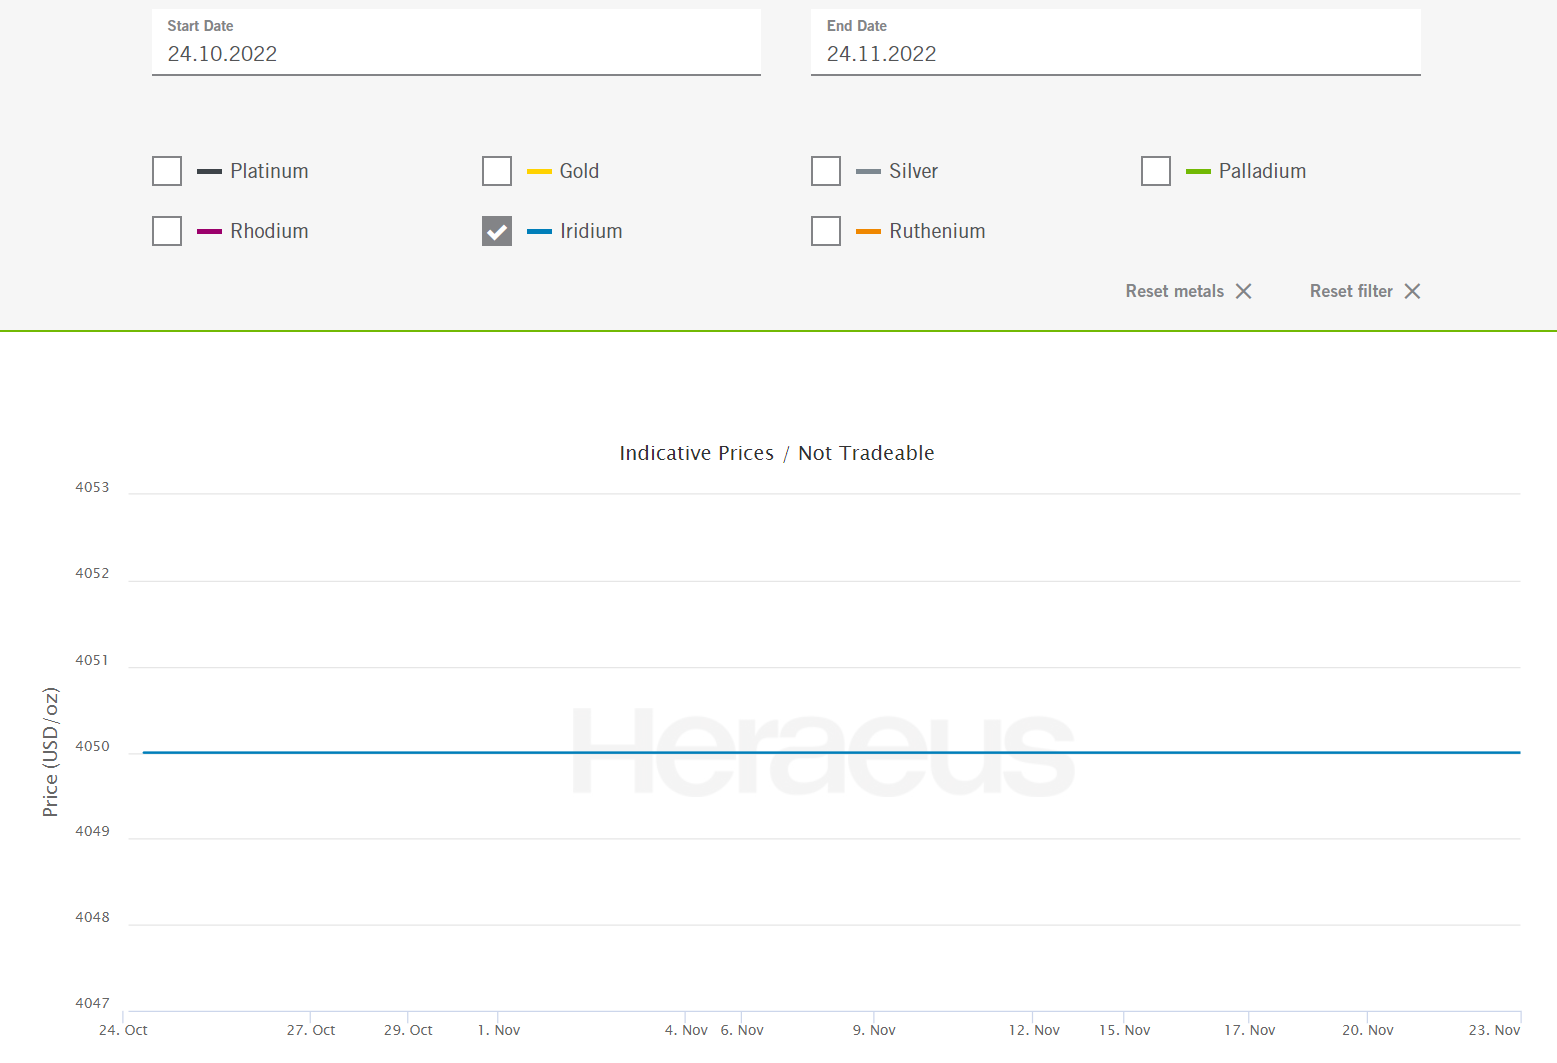The width and height of the screenshot is (1557, 1063).
Task: Click the orange Ruthenium color line
Action: pos(868,231)
